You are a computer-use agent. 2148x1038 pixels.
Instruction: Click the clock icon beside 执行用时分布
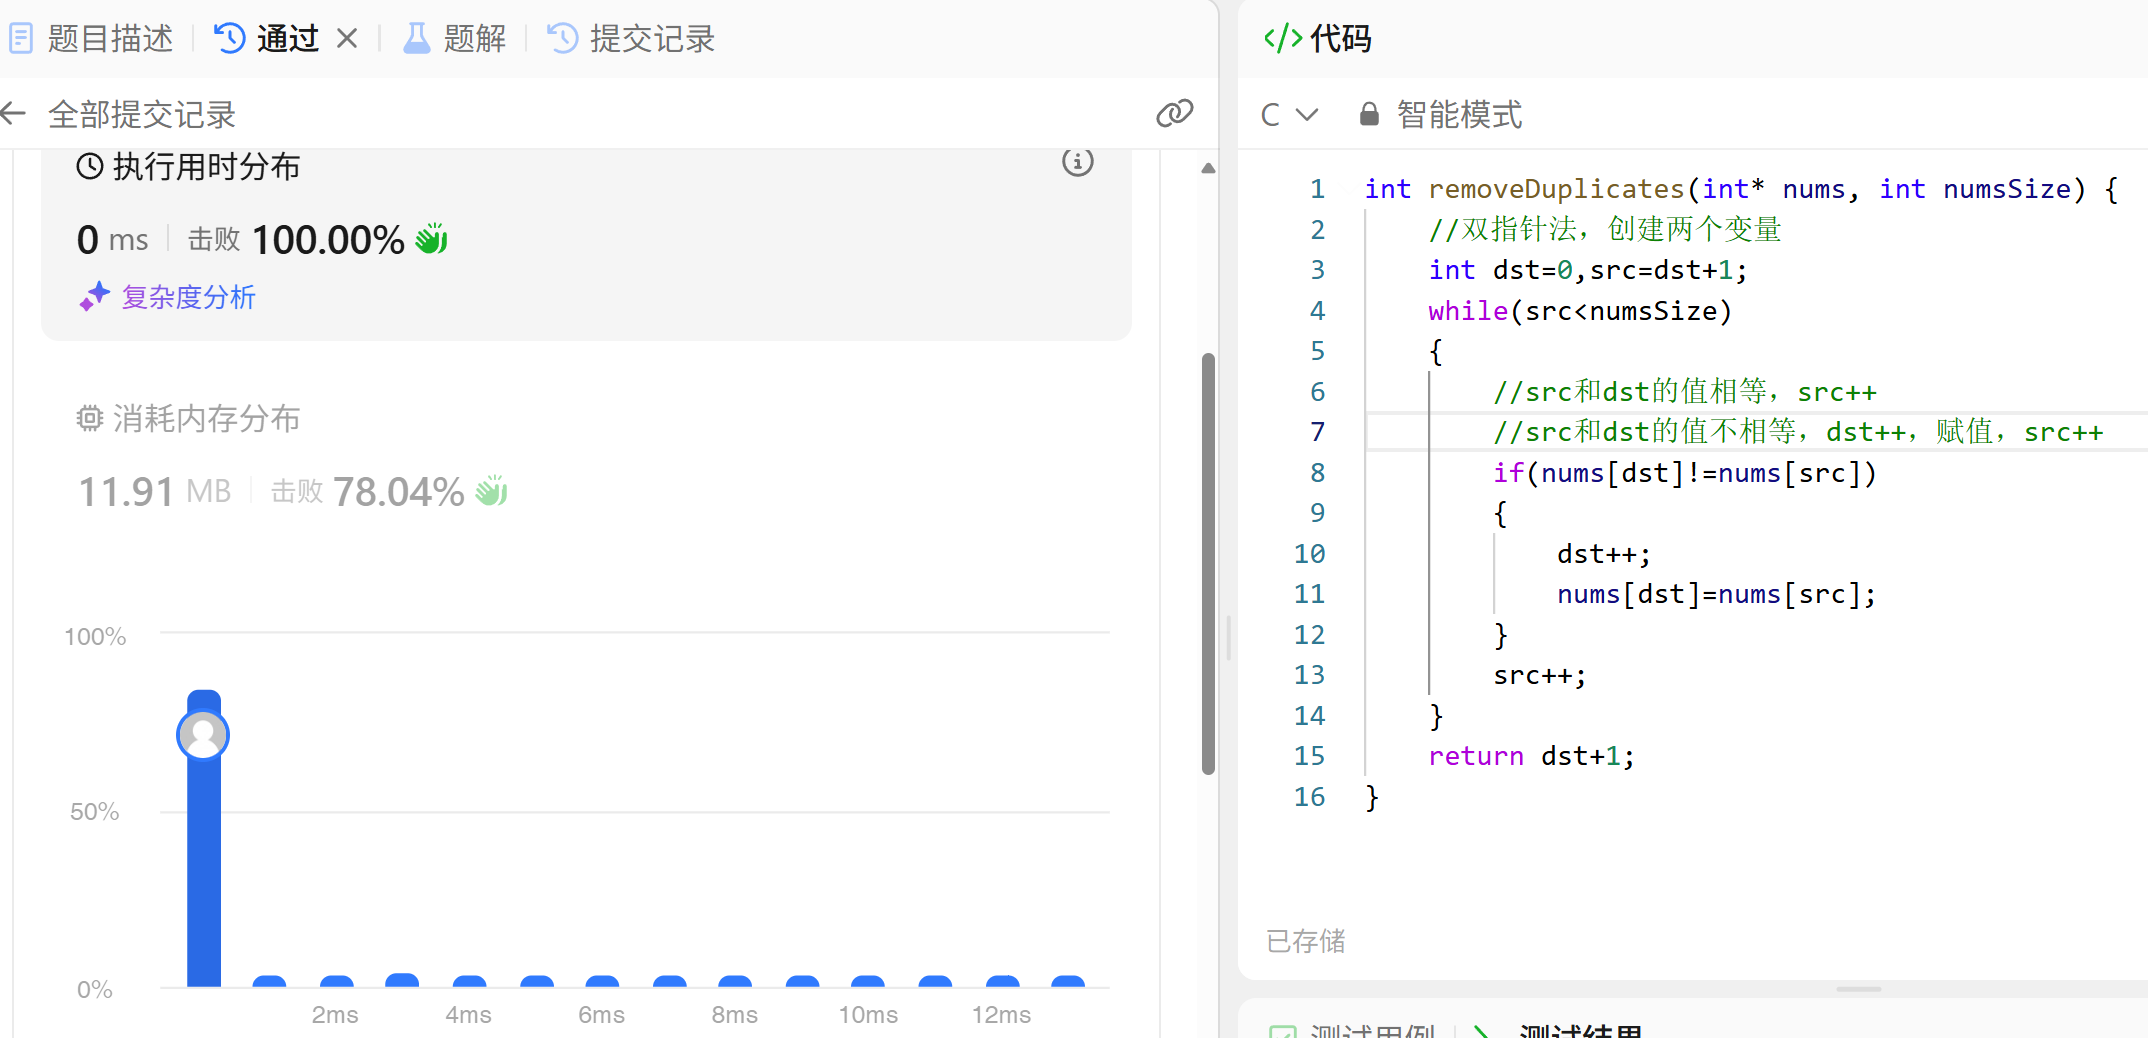point(90,166)
